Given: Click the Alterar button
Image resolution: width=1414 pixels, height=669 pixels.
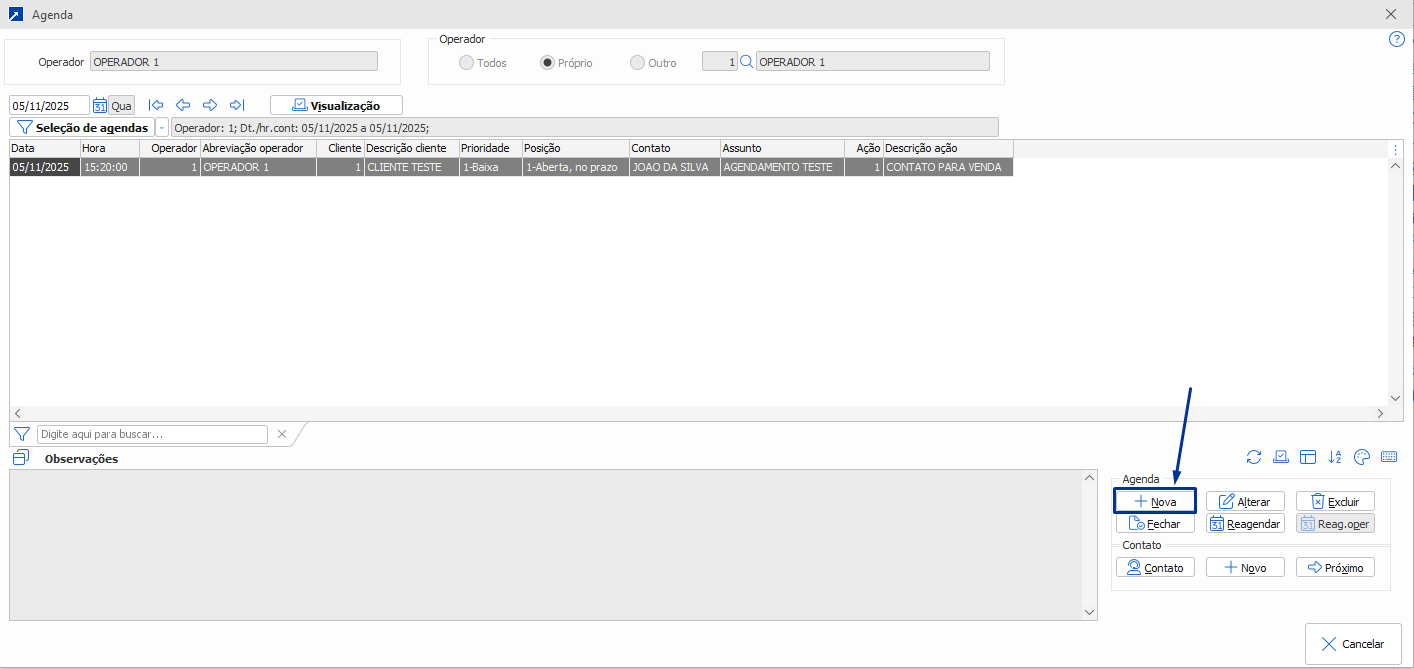Looking at the screenshot, I should pyautogui.click(x=1245, y=501).
